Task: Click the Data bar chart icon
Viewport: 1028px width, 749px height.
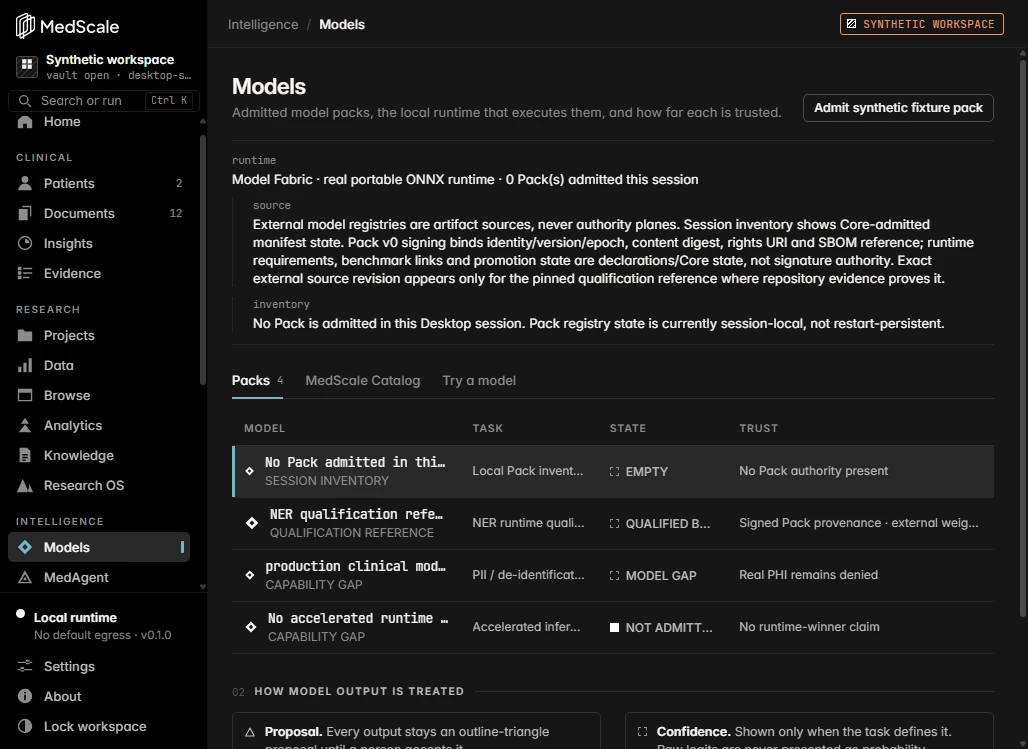Action: pos(25,365)
